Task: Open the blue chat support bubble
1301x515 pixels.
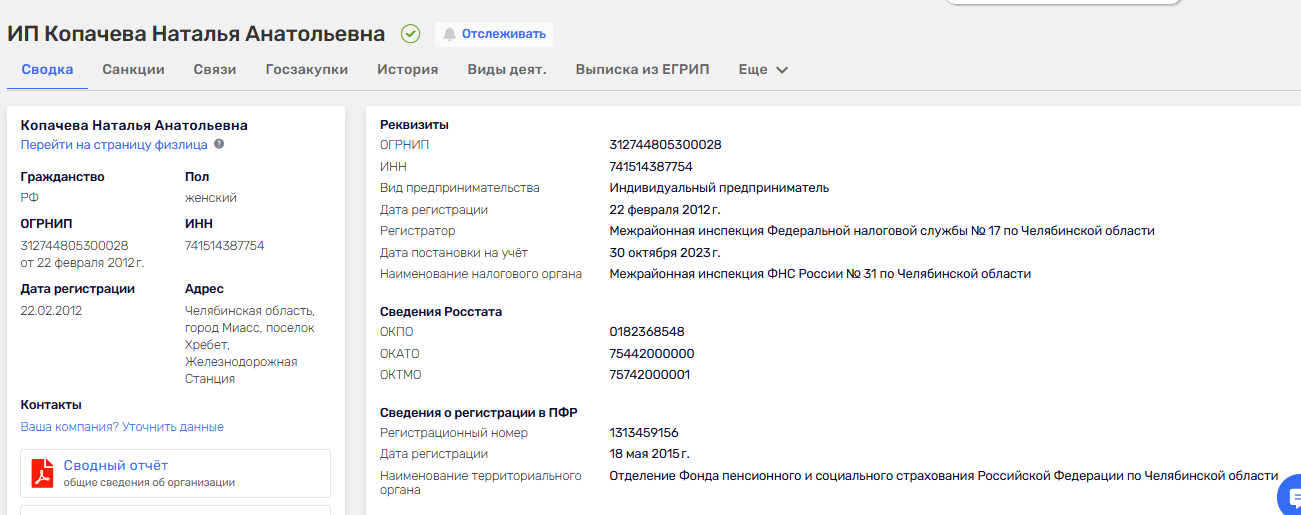Action: pyautogui.click(x=1289, y=497)
